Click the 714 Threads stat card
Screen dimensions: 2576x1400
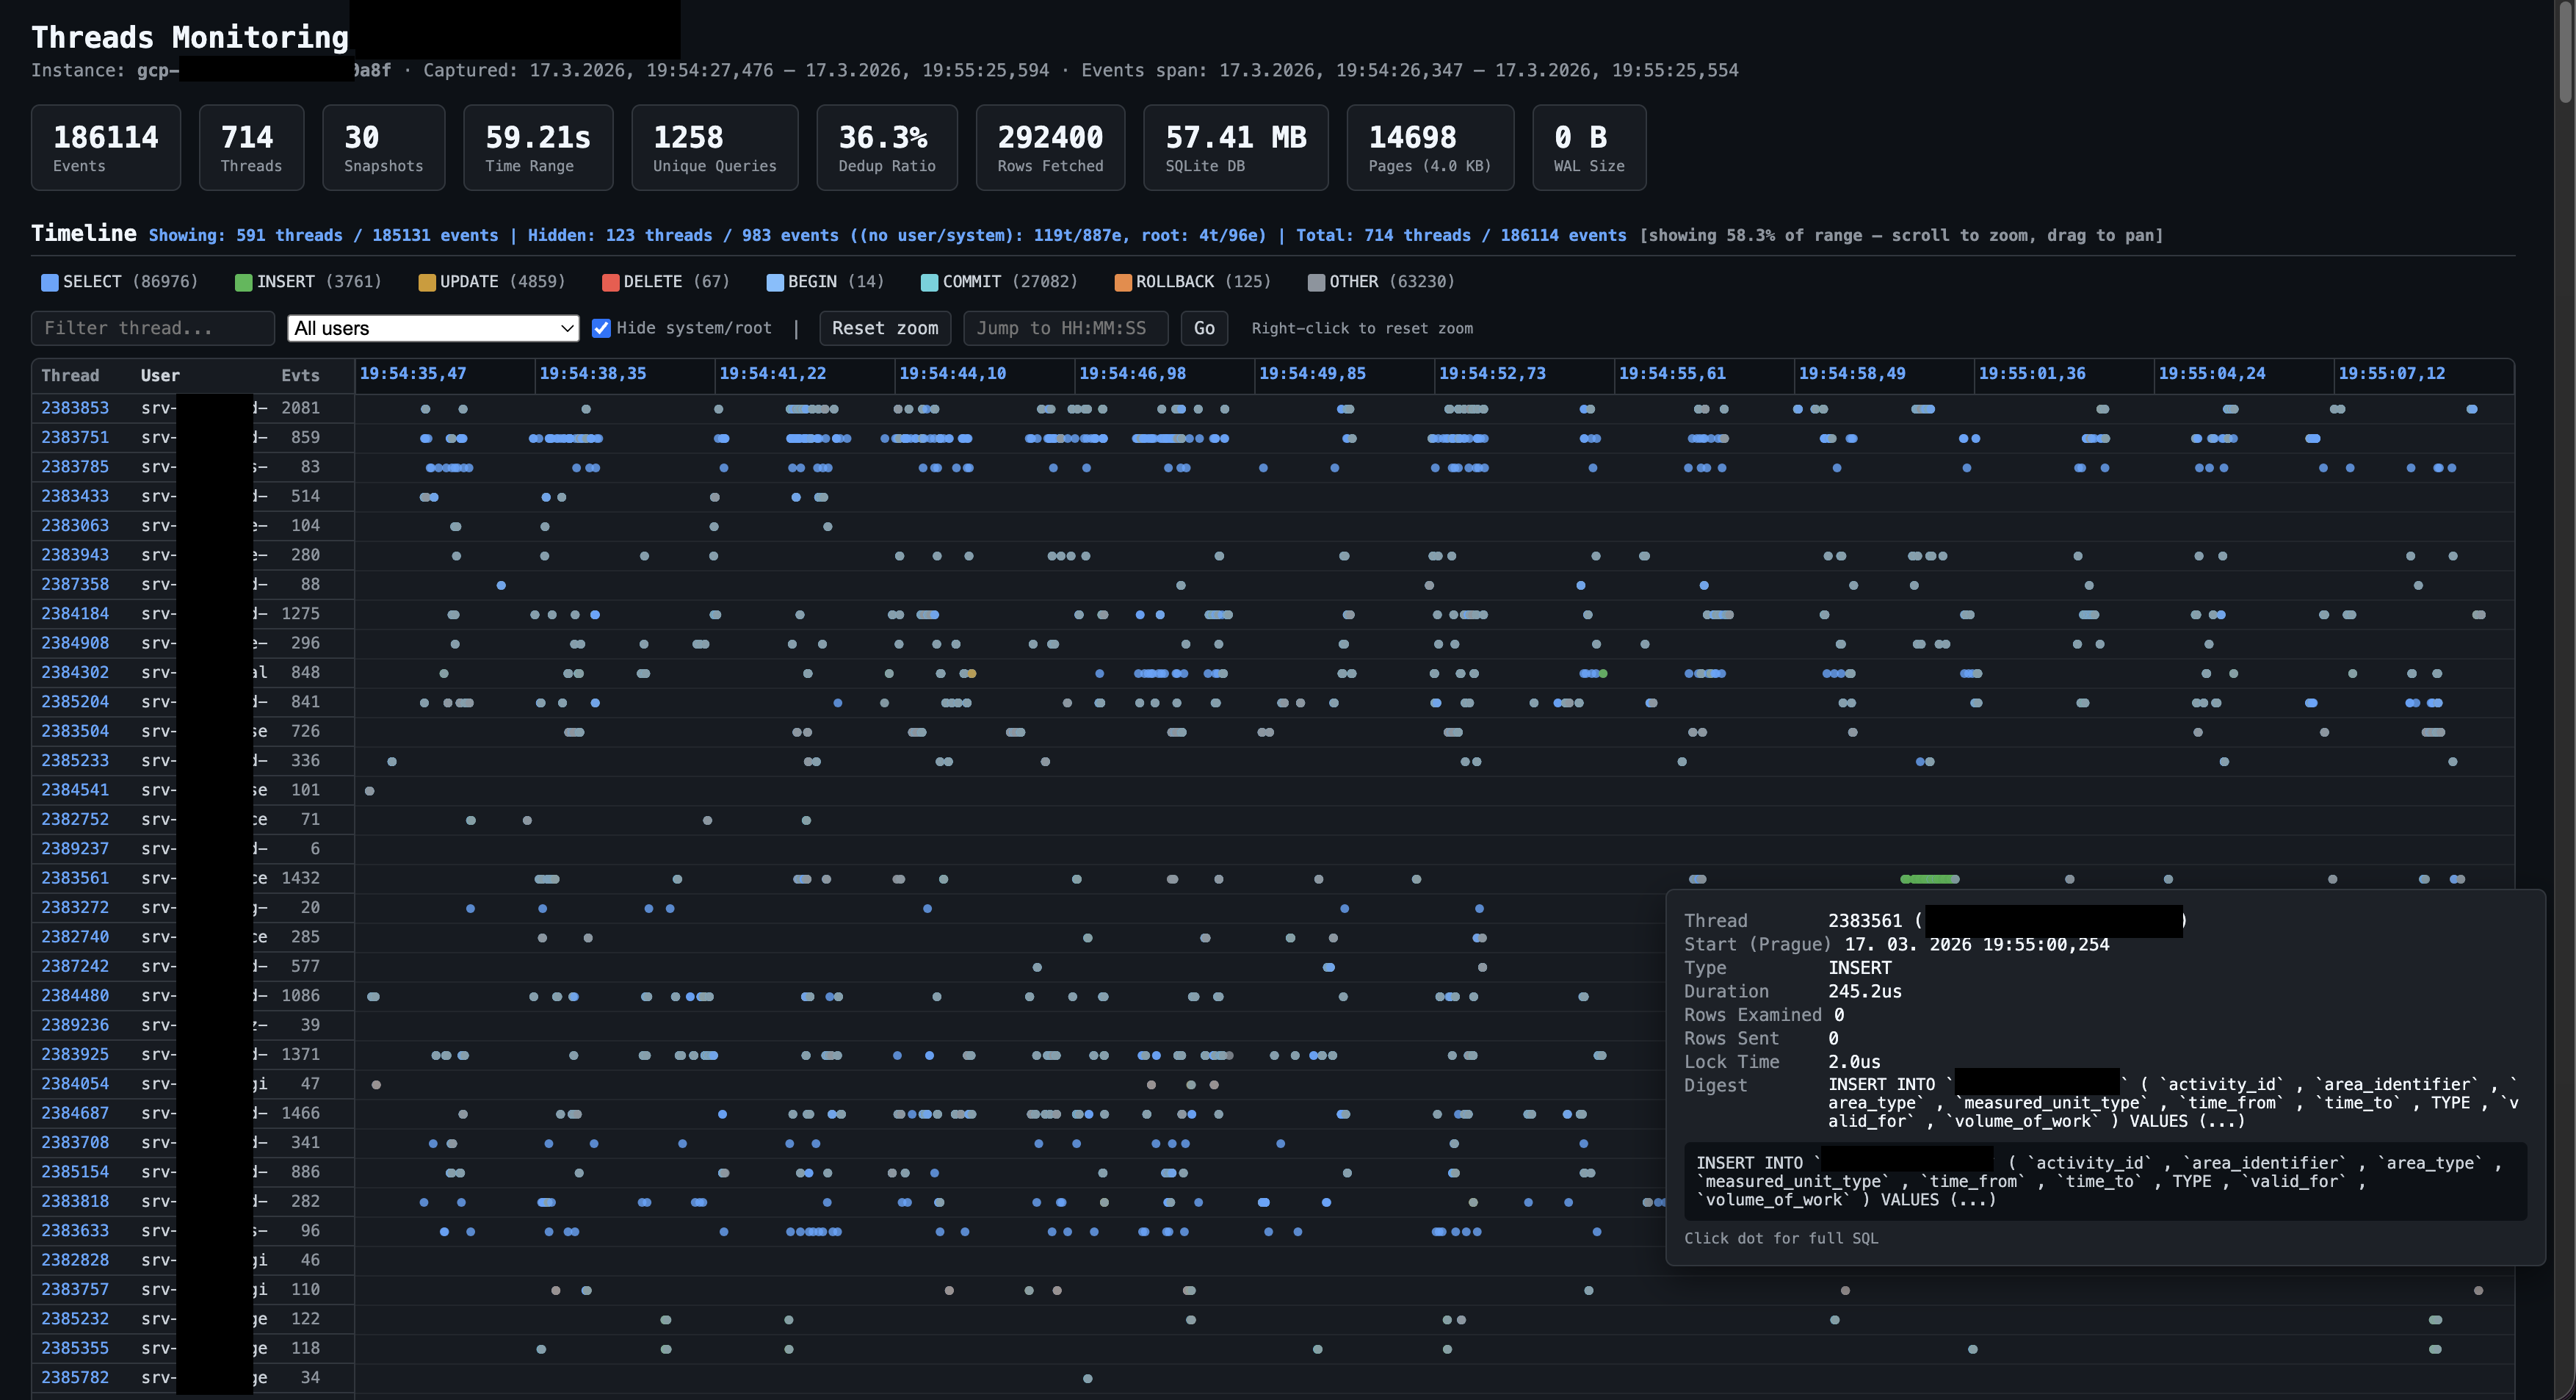pyautogui.click(x=251, y=147)
